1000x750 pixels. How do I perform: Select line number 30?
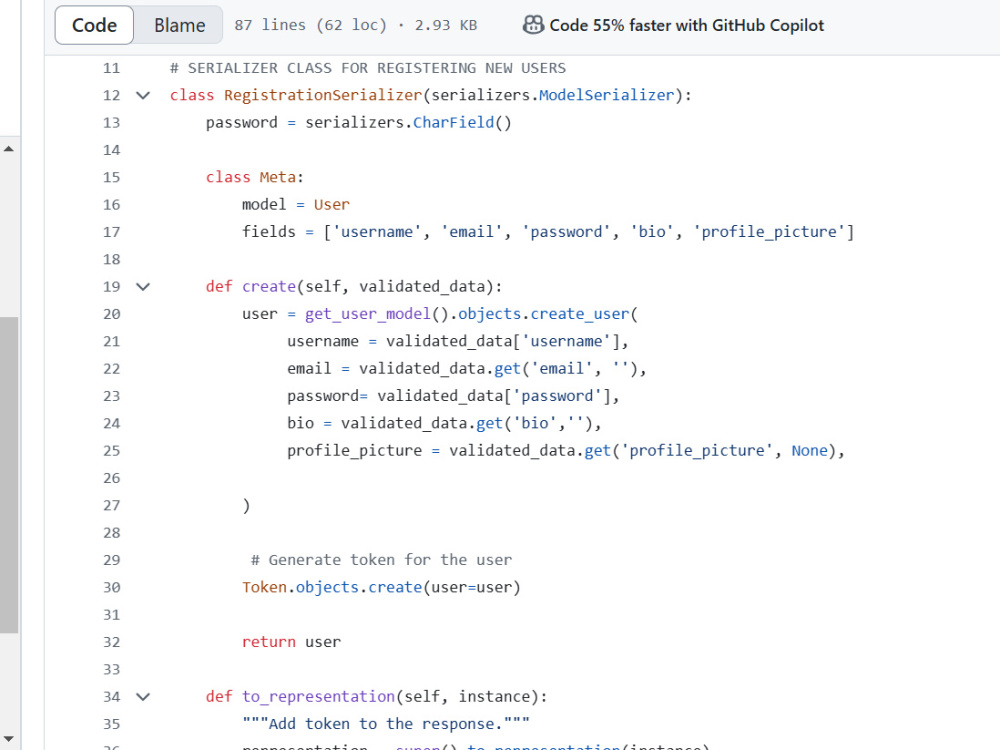coord(112,587)
